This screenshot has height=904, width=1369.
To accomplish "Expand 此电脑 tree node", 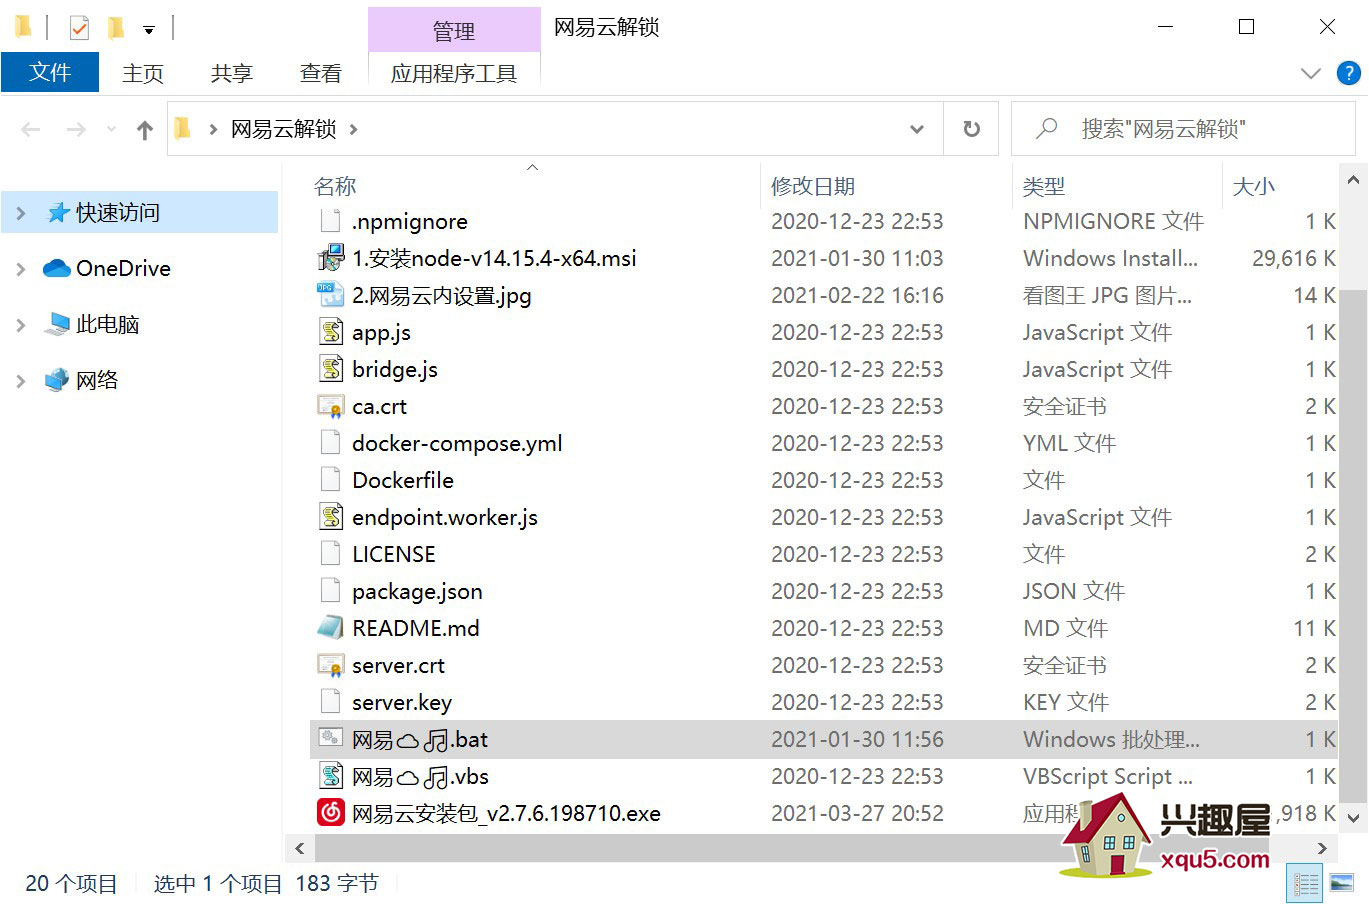I will tap(21, 325).
